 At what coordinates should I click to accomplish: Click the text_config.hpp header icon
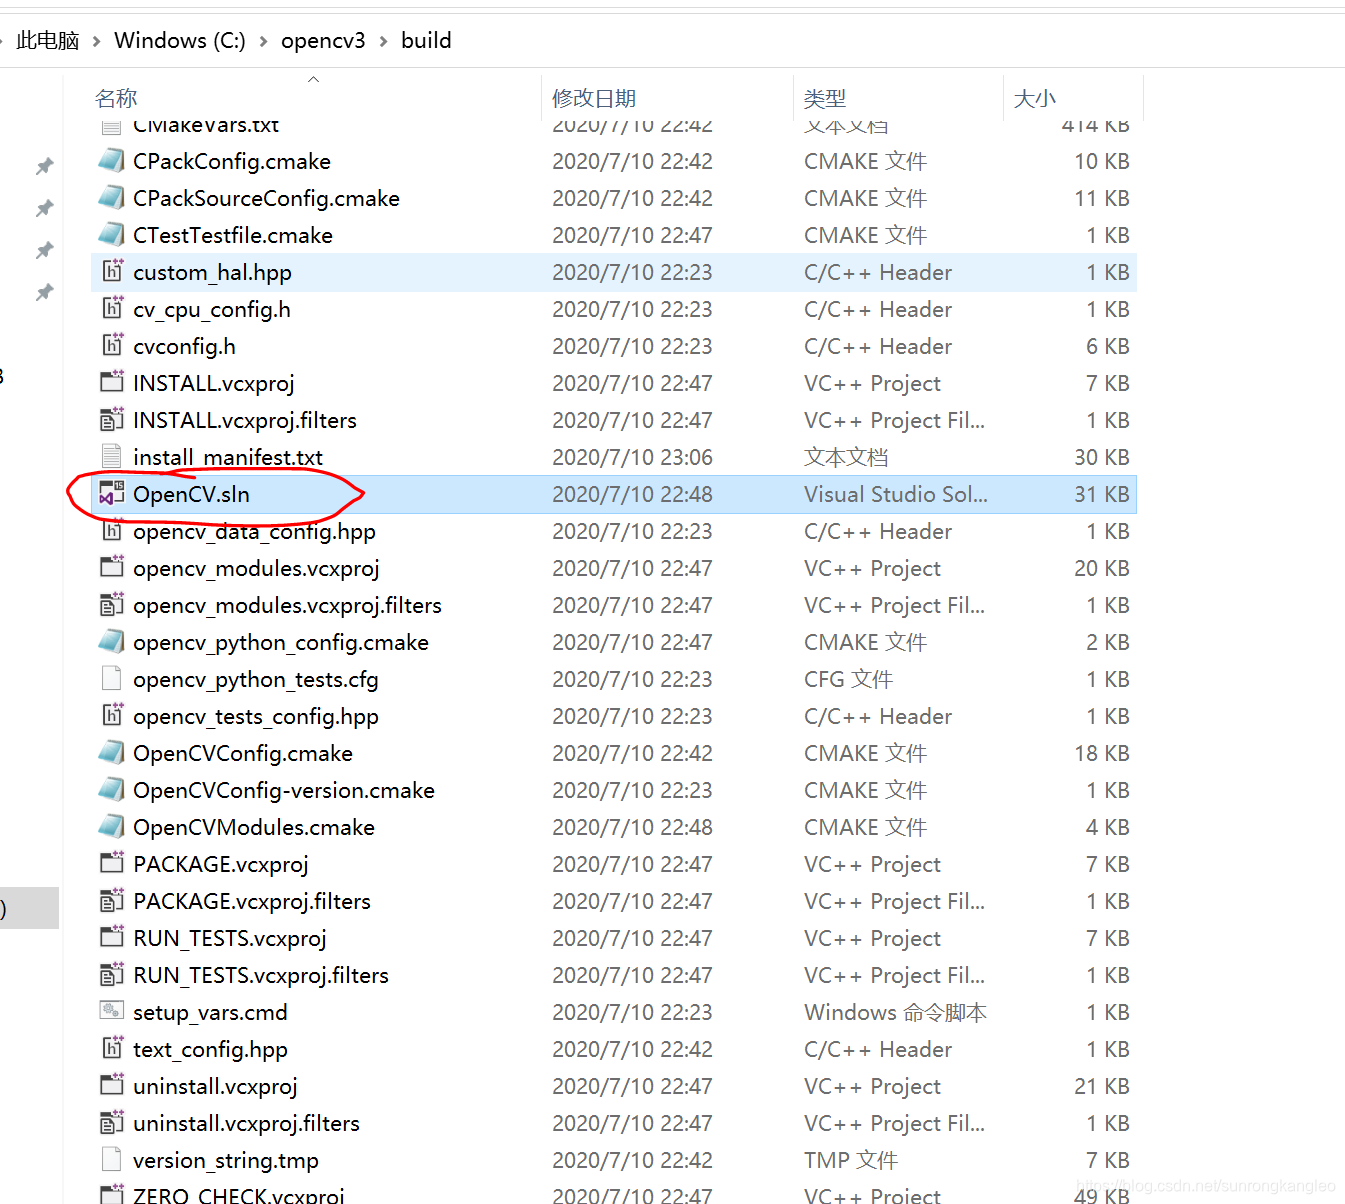(112, 1049)
